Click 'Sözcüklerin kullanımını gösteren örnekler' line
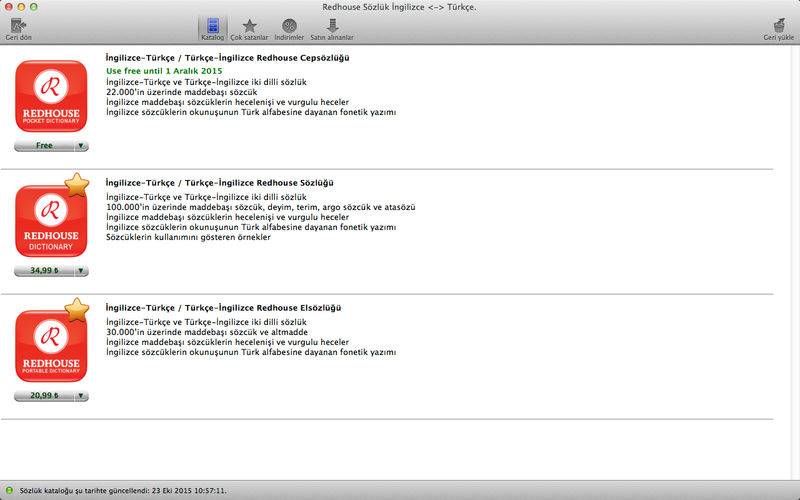Image resolution: width=800 pixels, height=500 pixels. [188, 237]
